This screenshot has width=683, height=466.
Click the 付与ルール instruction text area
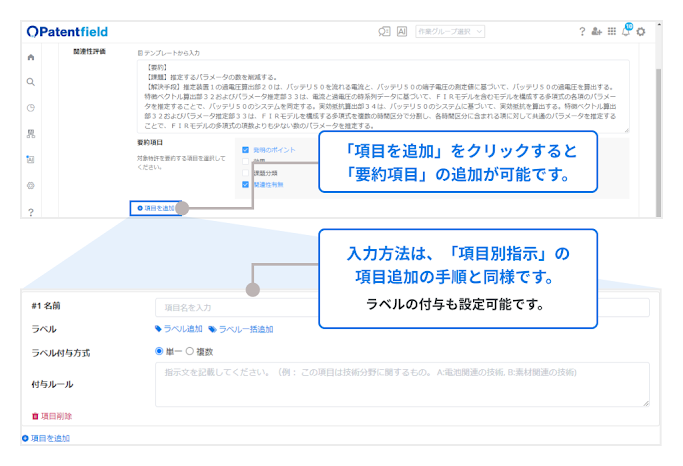click(401, 384)
